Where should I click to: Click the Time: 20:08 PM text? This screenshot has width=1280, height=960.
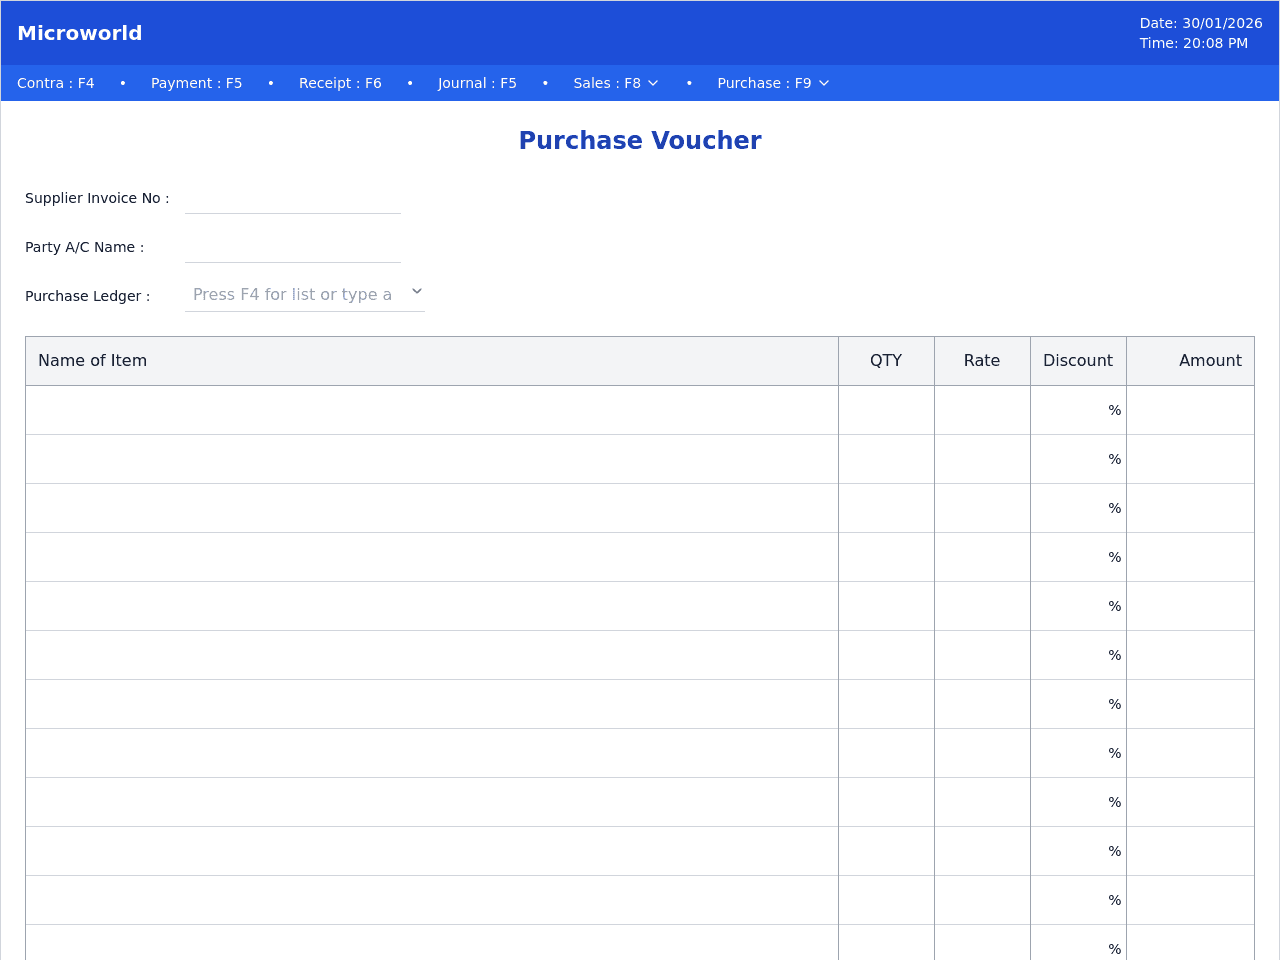tap(1194, 43)
